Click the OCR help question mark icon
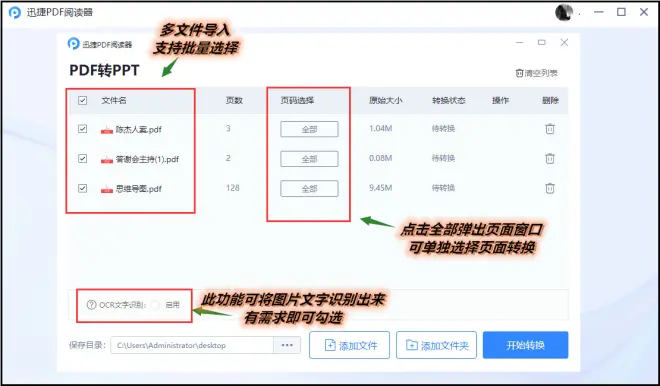Screen dimensions: 660x386 tap(91, 305)
